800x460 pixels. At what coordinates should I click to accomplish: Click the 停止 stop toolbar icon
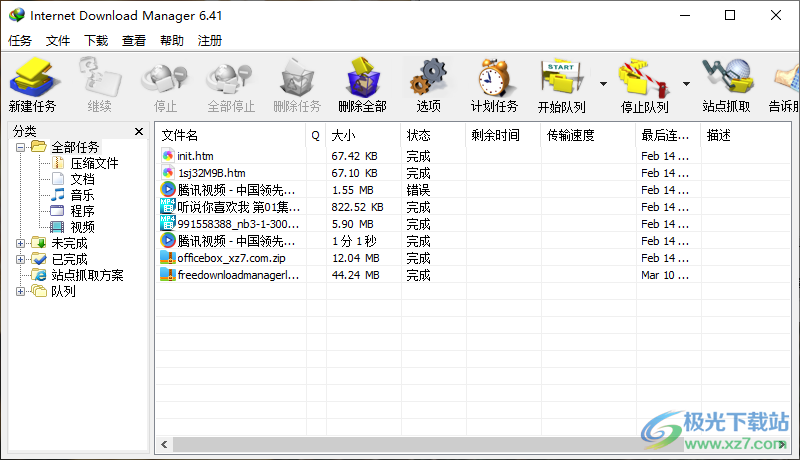(165, 79)
